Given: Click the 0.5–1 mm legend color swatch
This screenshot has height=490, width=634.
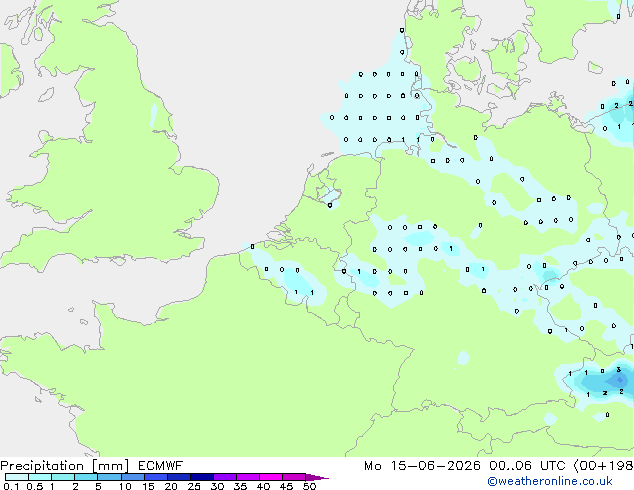Looking at the screenshot, I should [x=40, y=477].
